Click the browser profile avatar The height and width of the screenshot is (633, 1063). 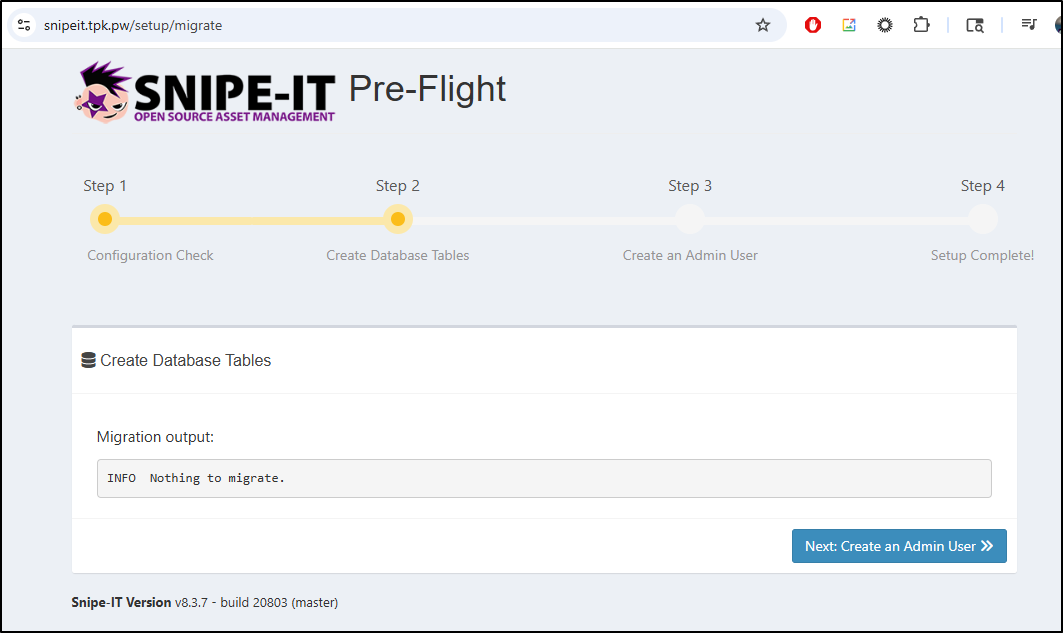pos(1058,25)
